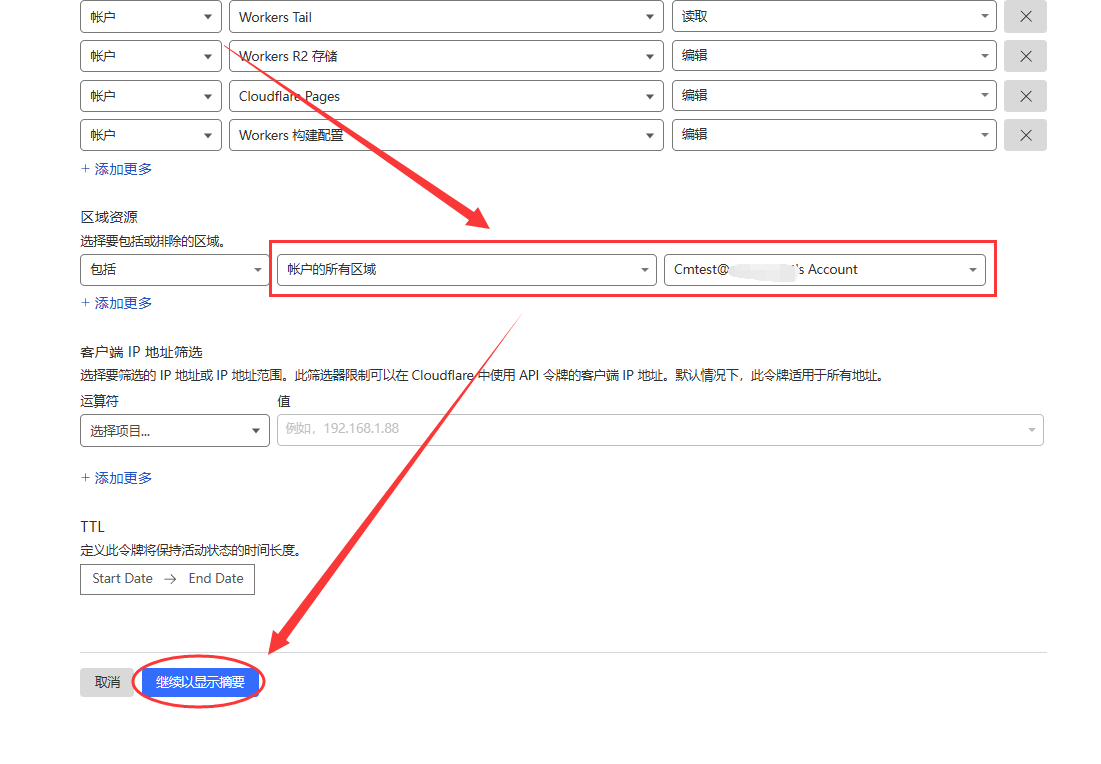Delete the Workers 构建配置 permission row
1101x764 pixels.
[x=1025, y=135]
